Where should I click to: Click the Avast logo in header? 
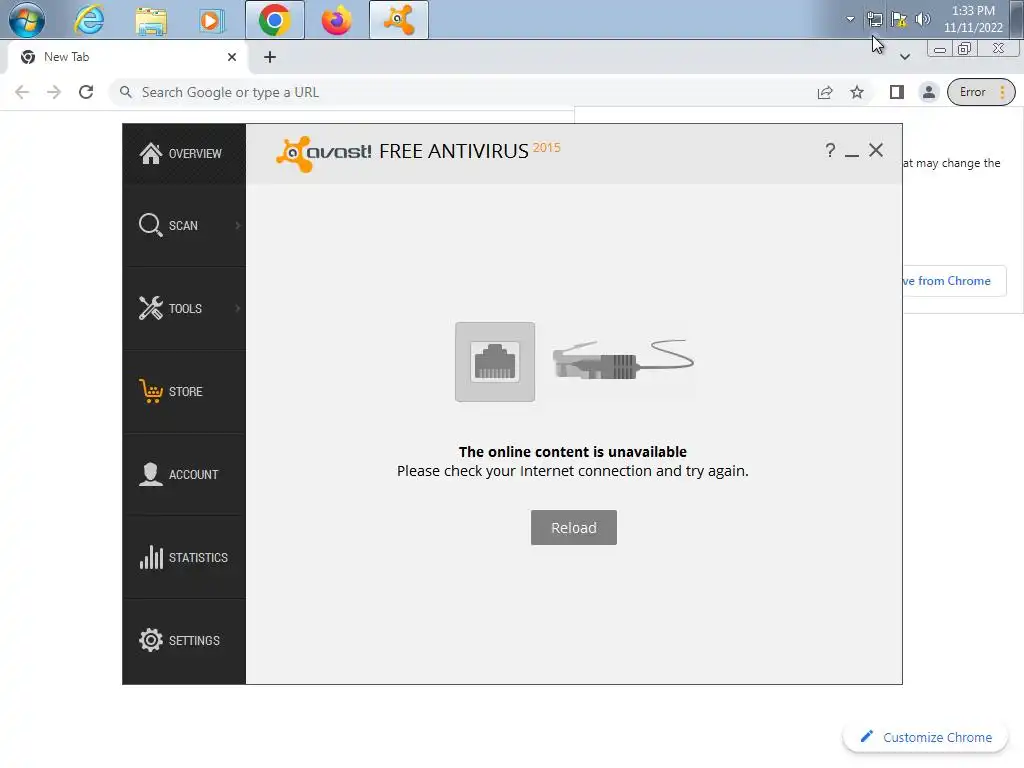point(323,153)
